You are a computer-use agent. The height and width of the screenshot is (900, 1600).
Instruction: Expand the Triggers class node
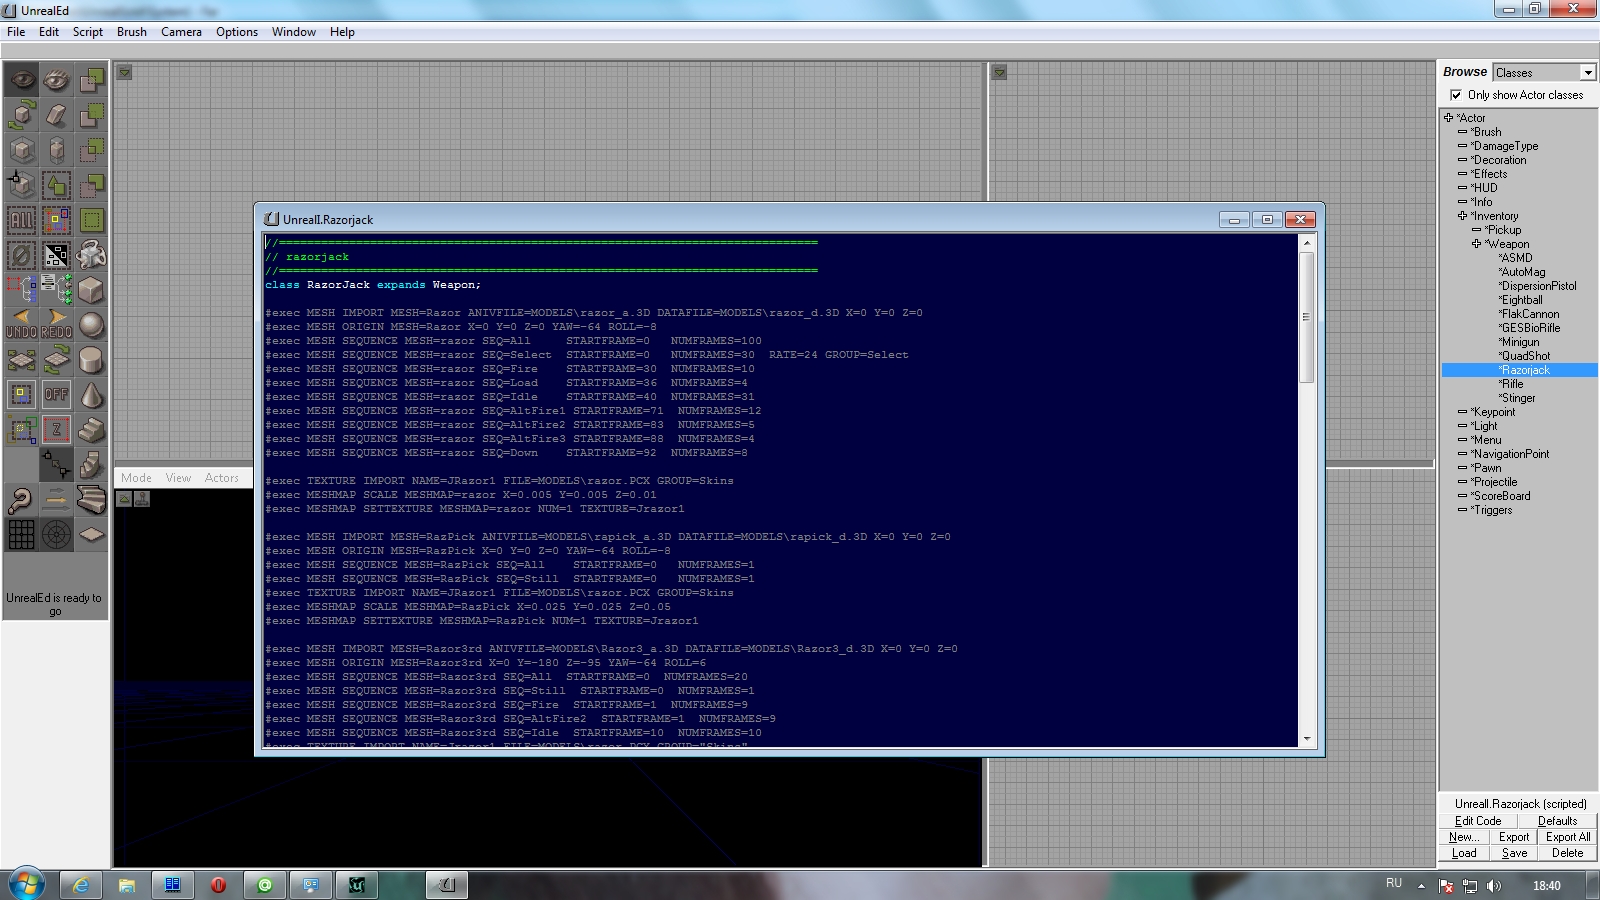point(1462,510)
